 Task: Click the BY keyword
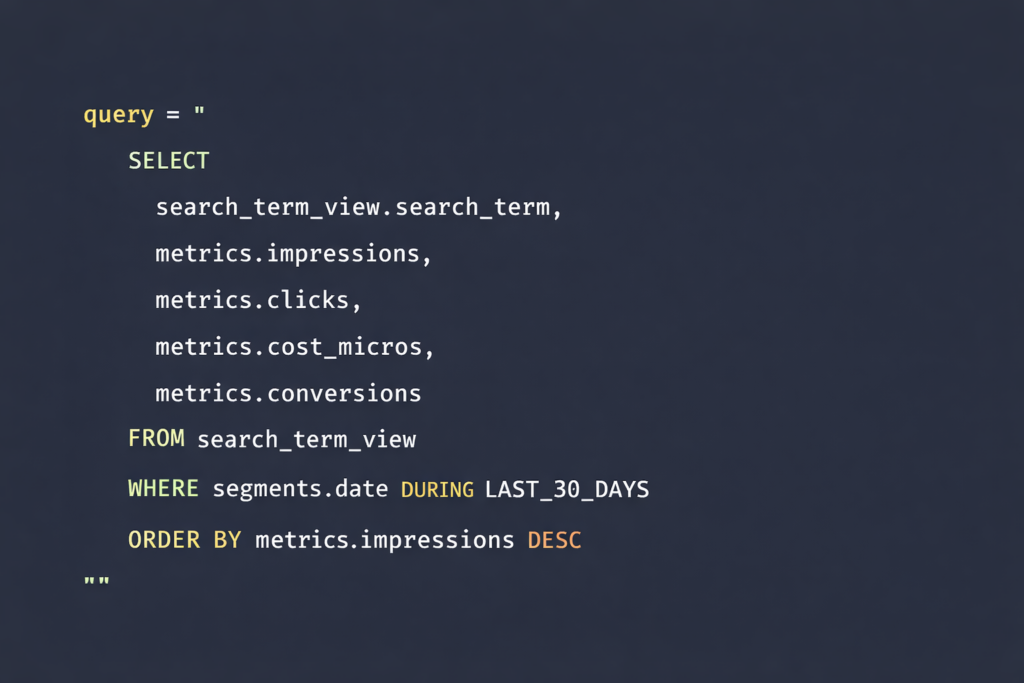tap(227, 540)
